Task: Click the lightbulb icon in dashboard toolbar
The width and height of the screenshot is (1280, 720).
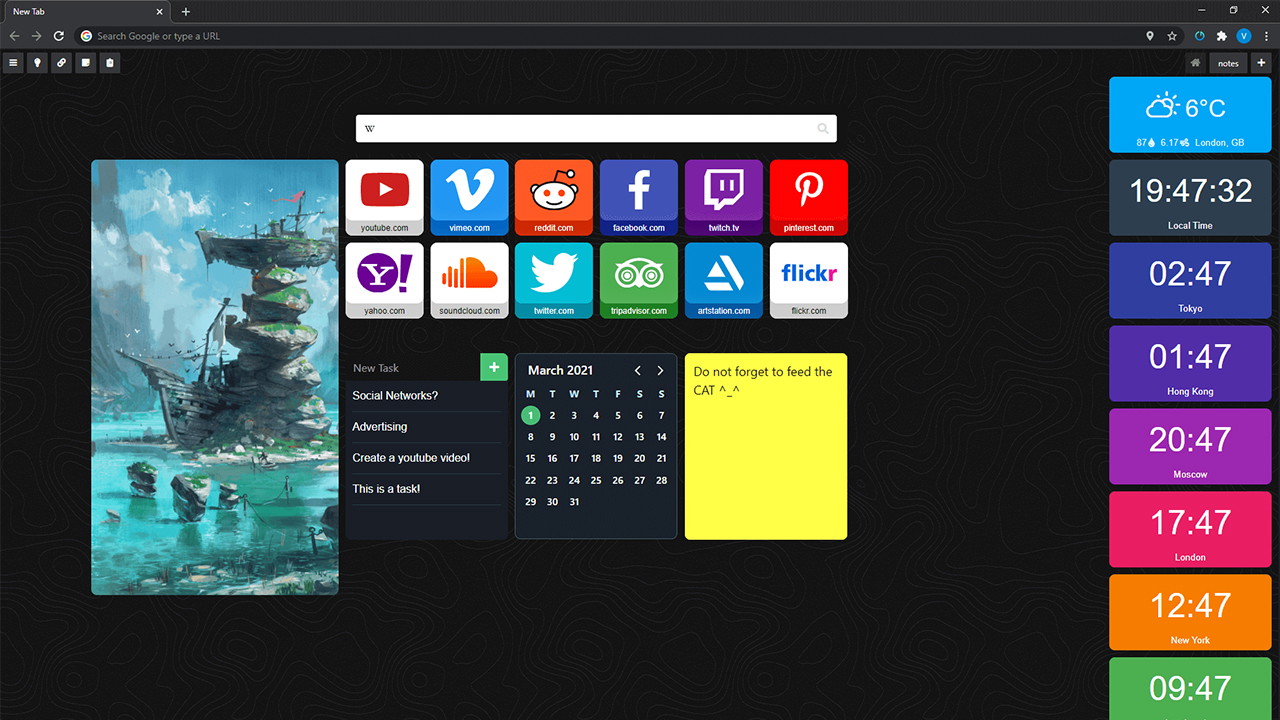Action: pos(37,63)
